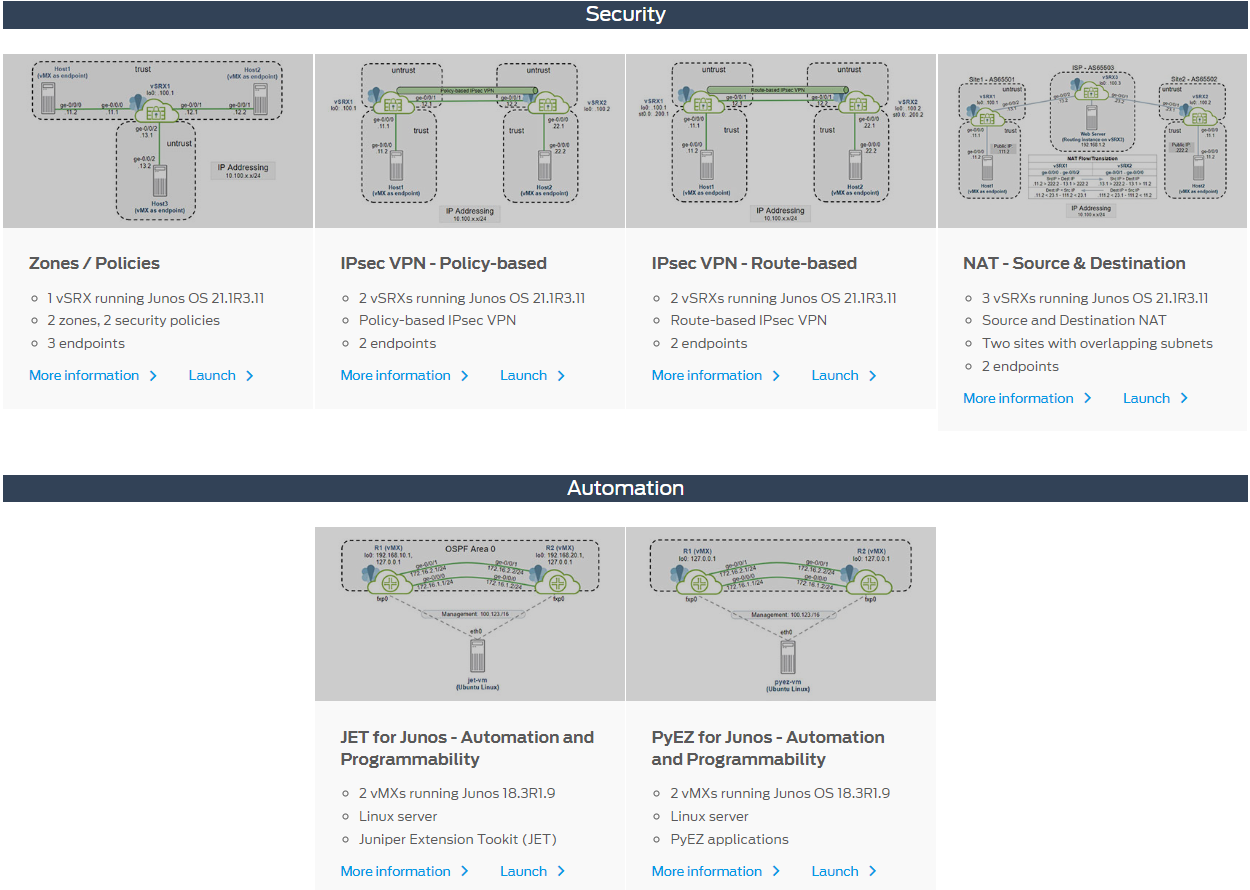Open More information for IPsec VPN - Policy-based
1250x890 pixels.
tap(398, 374)
